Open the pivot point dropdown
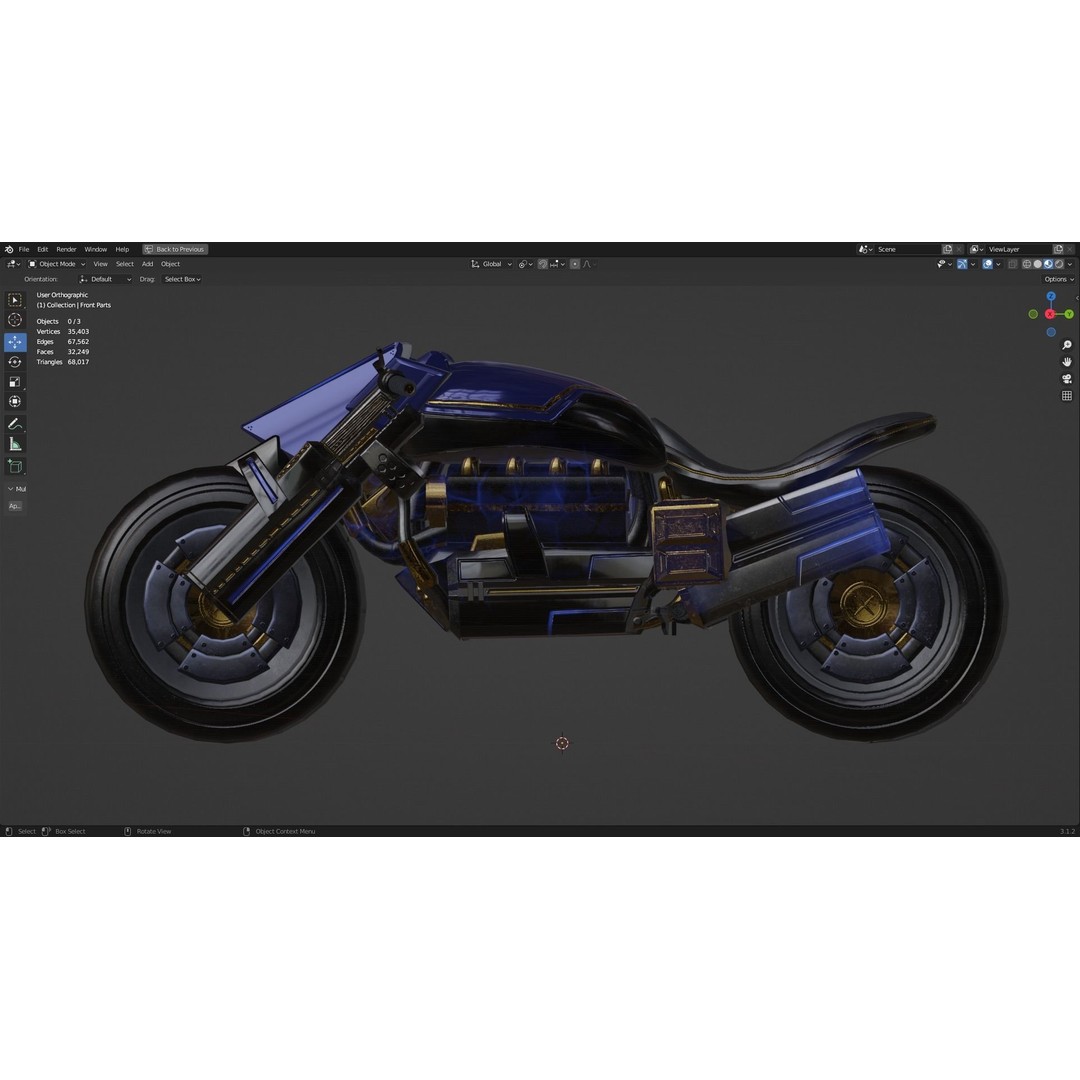 point(526,264)
